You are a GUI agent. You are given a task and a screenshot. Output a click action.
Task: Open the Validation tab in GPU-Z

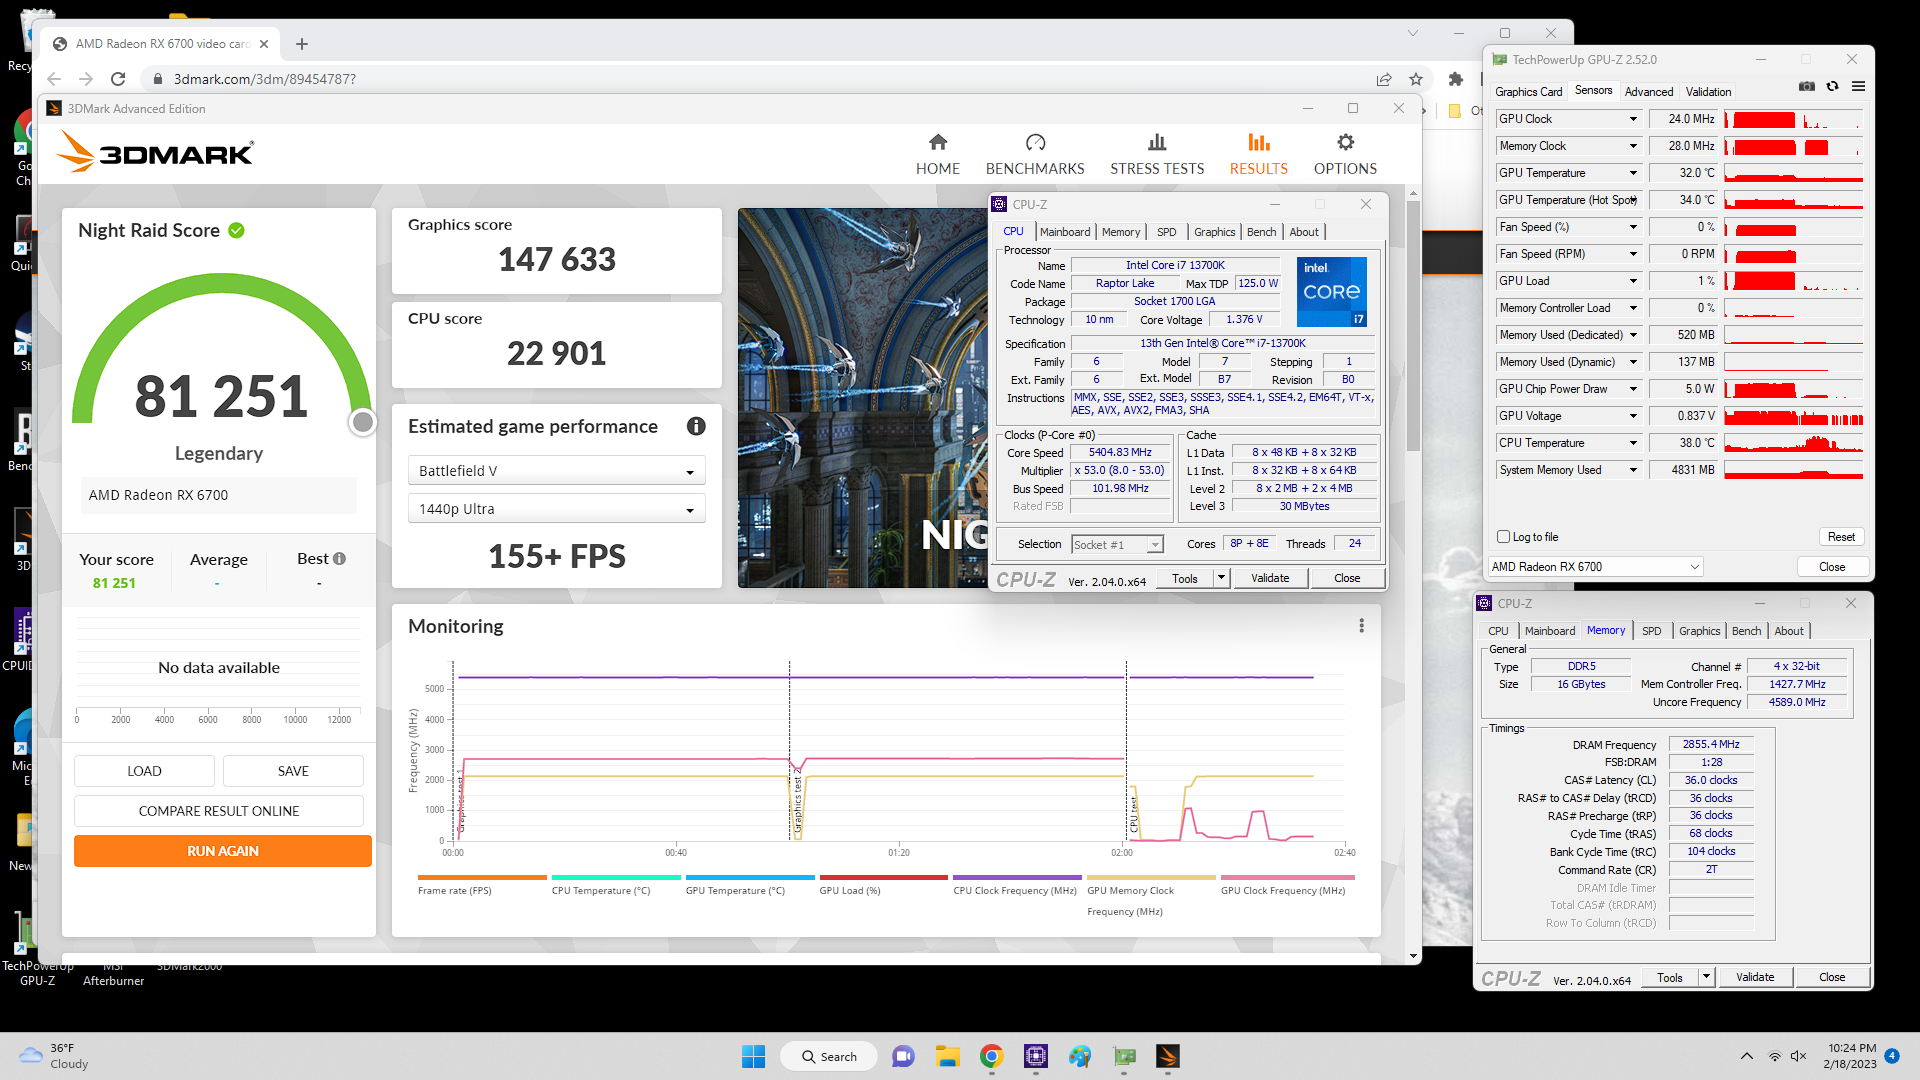click(x=1708, y=91)
